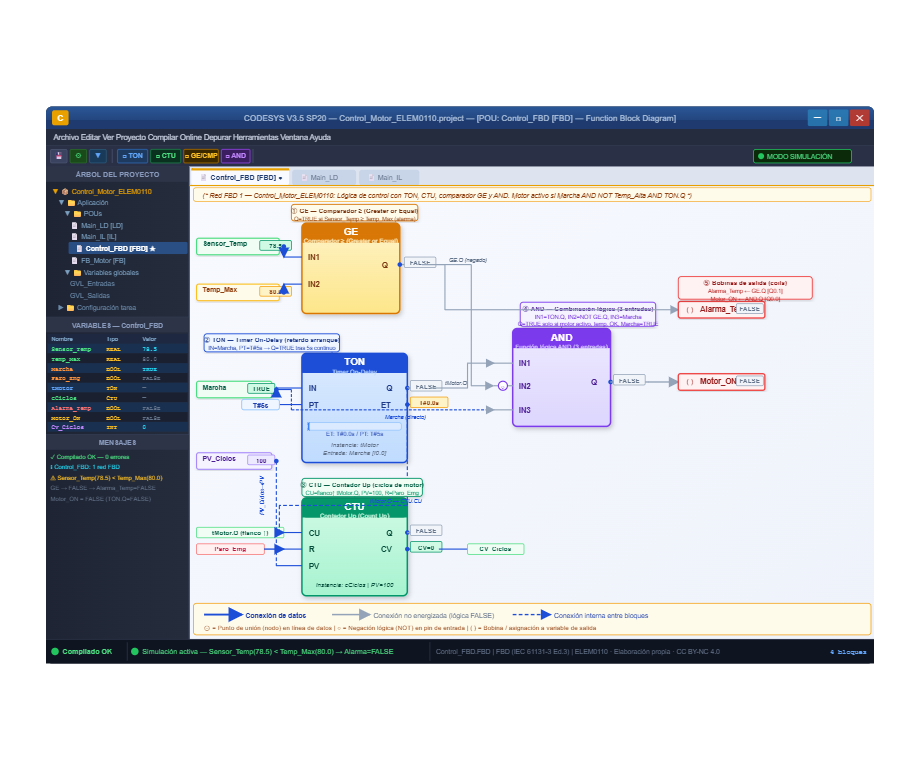Click the IN2 negation circle on AND block

503,386
